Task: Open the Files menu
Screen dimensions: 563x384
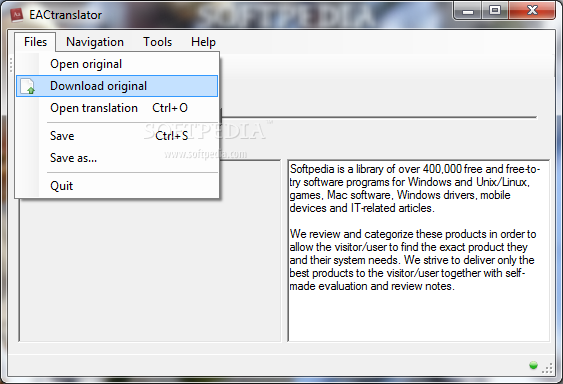Action: tap(35, 42)
